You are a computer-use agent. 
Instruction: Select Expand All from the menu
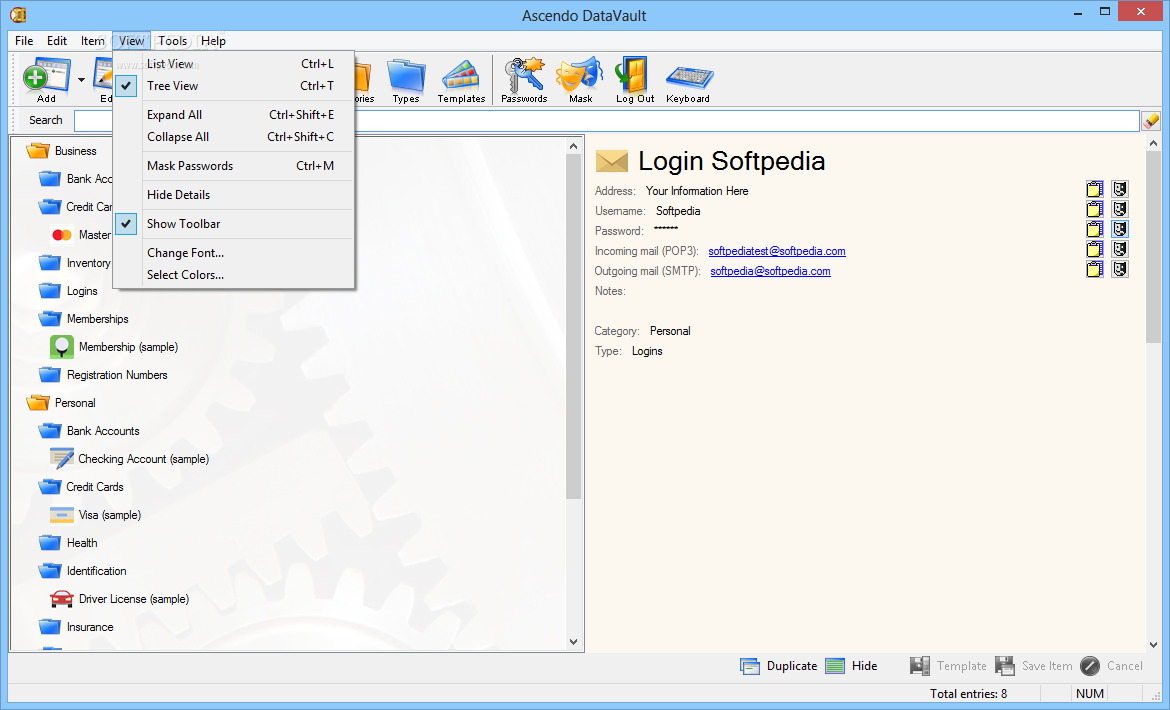234,115
